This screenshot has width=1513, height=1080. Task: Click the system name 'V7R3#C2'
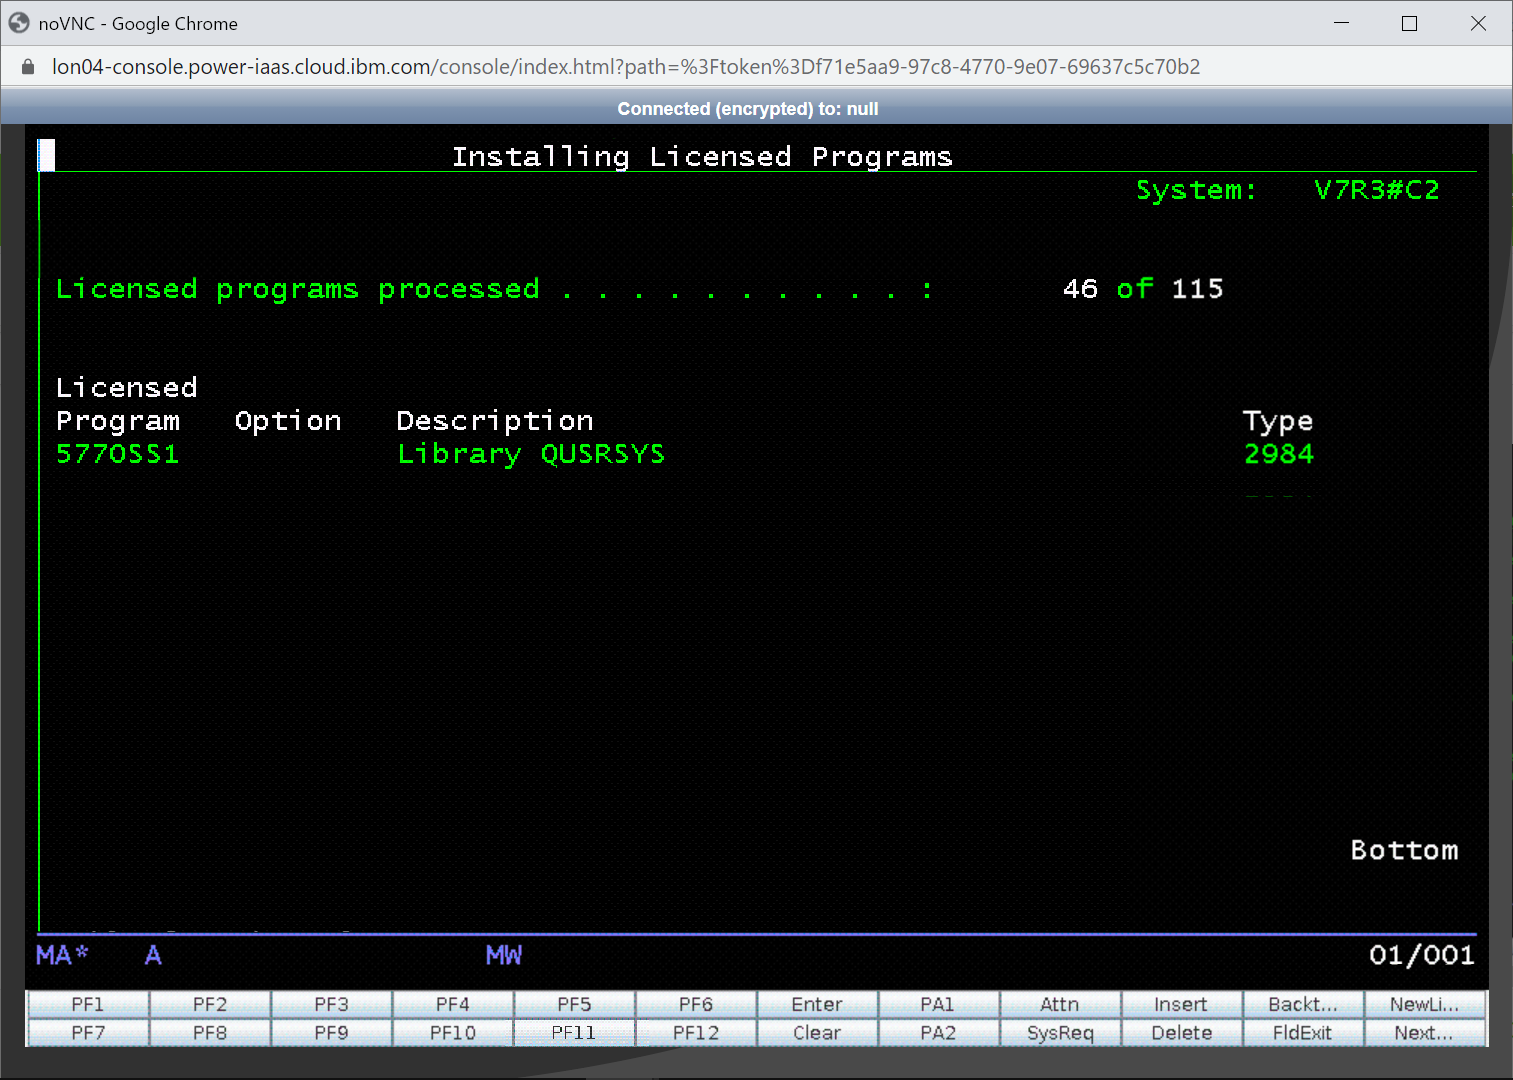(1376, 190)
